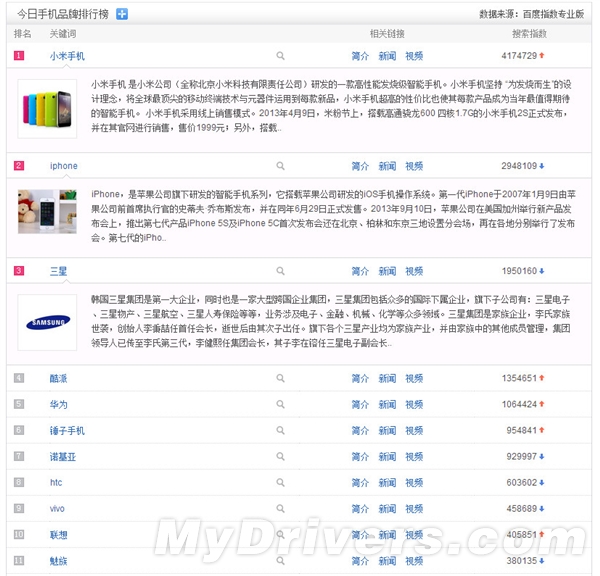Image resolution: width=600 pixels, height=576 pixels.
Task: Open 视频 link for htc
Action: pyautogui.click(x=414, y=482)
